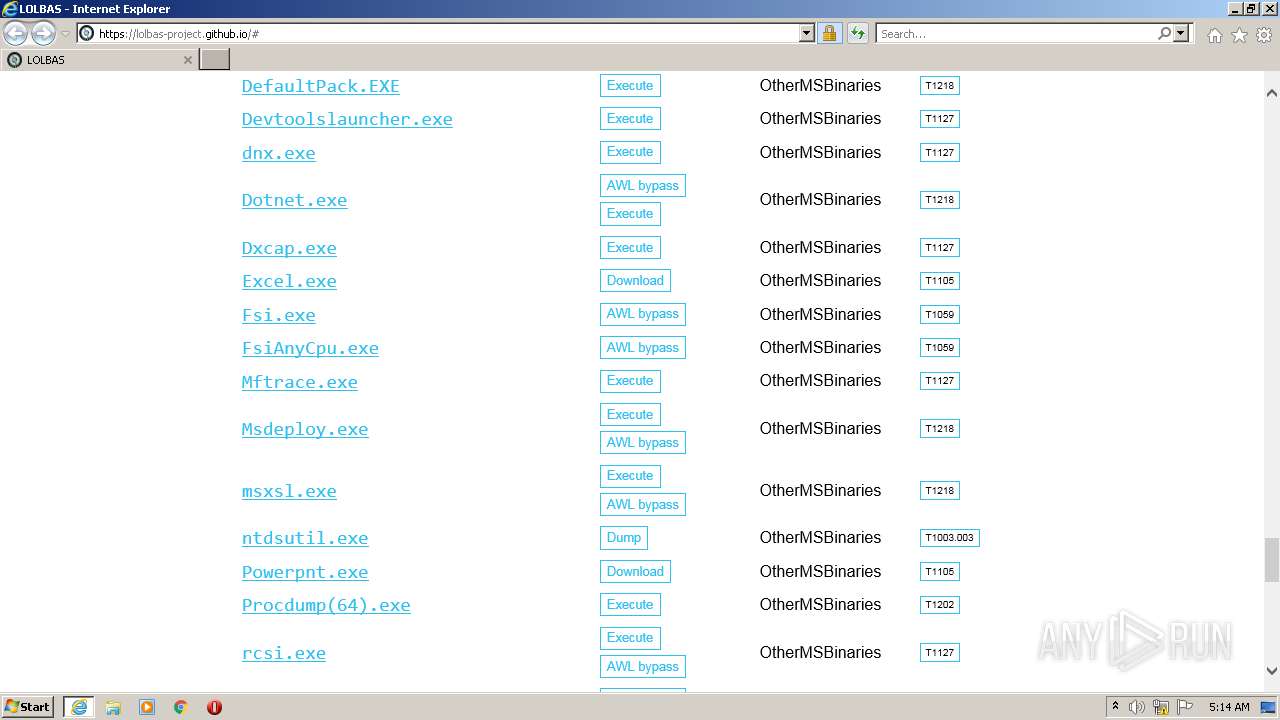This screenshot has width=1280, height=720.
Task: View the security lock report icon
Action: click(829, 33)
